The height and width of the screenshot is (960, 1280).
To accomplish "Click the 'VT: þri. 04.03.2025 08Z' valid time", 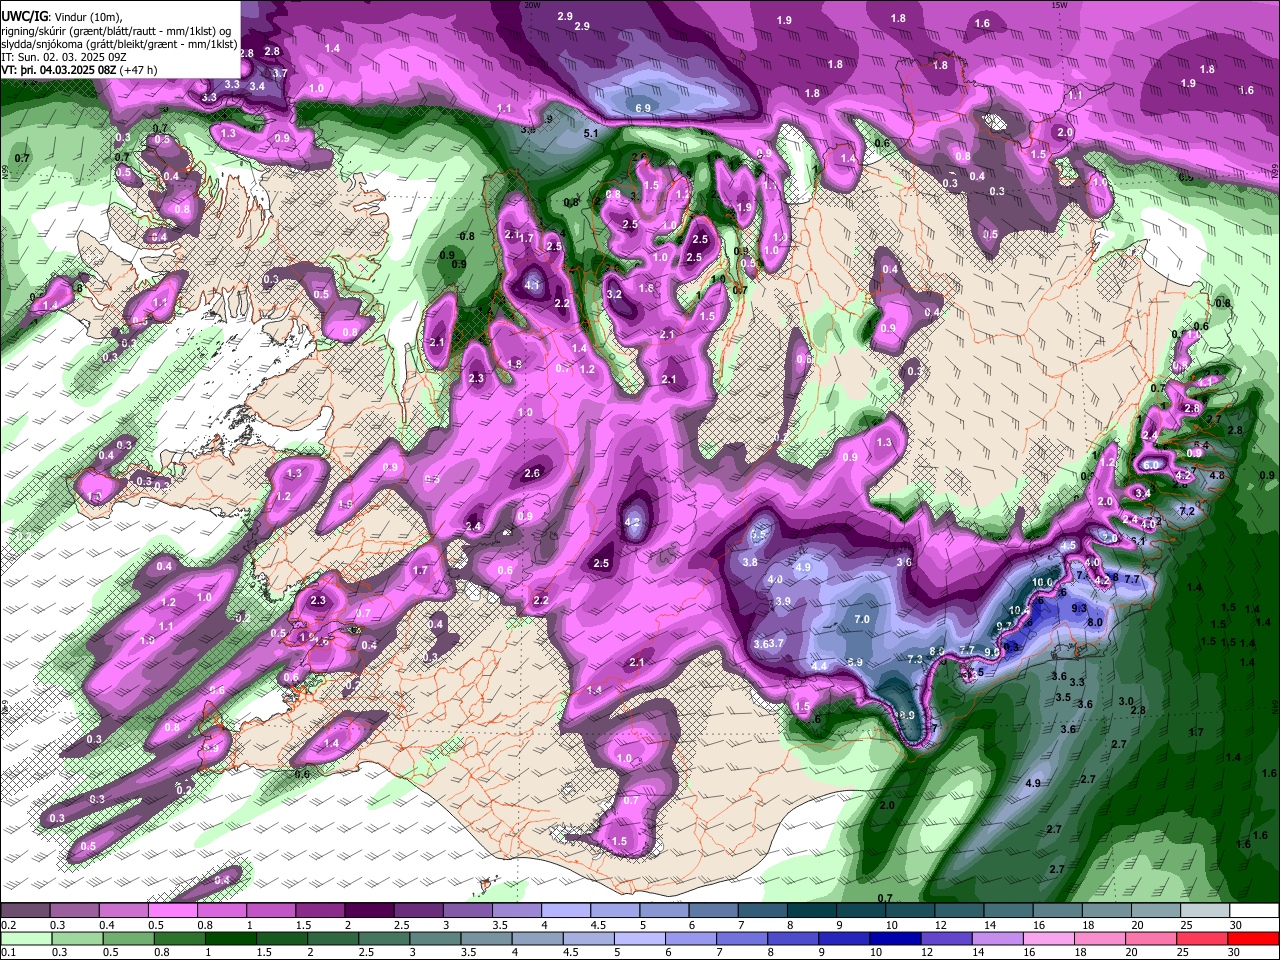I will tap(58, 70).
